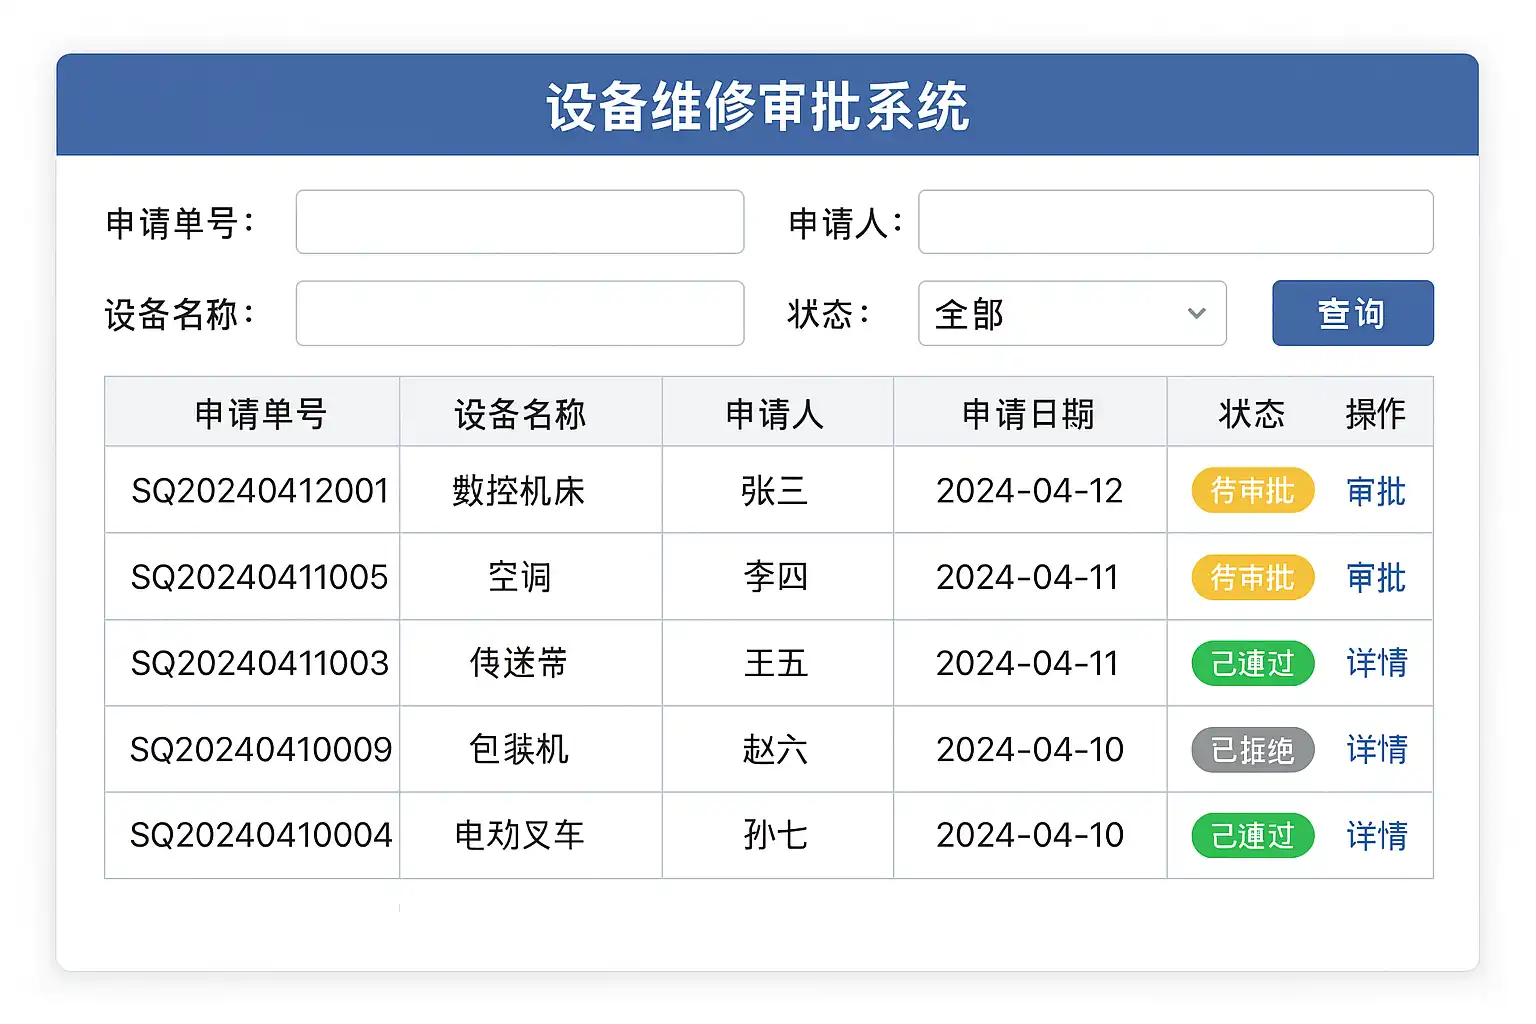
Task: Click the 已通过 badge in 王五's row
Action: pyautogui.click(x=1252, y=663)
